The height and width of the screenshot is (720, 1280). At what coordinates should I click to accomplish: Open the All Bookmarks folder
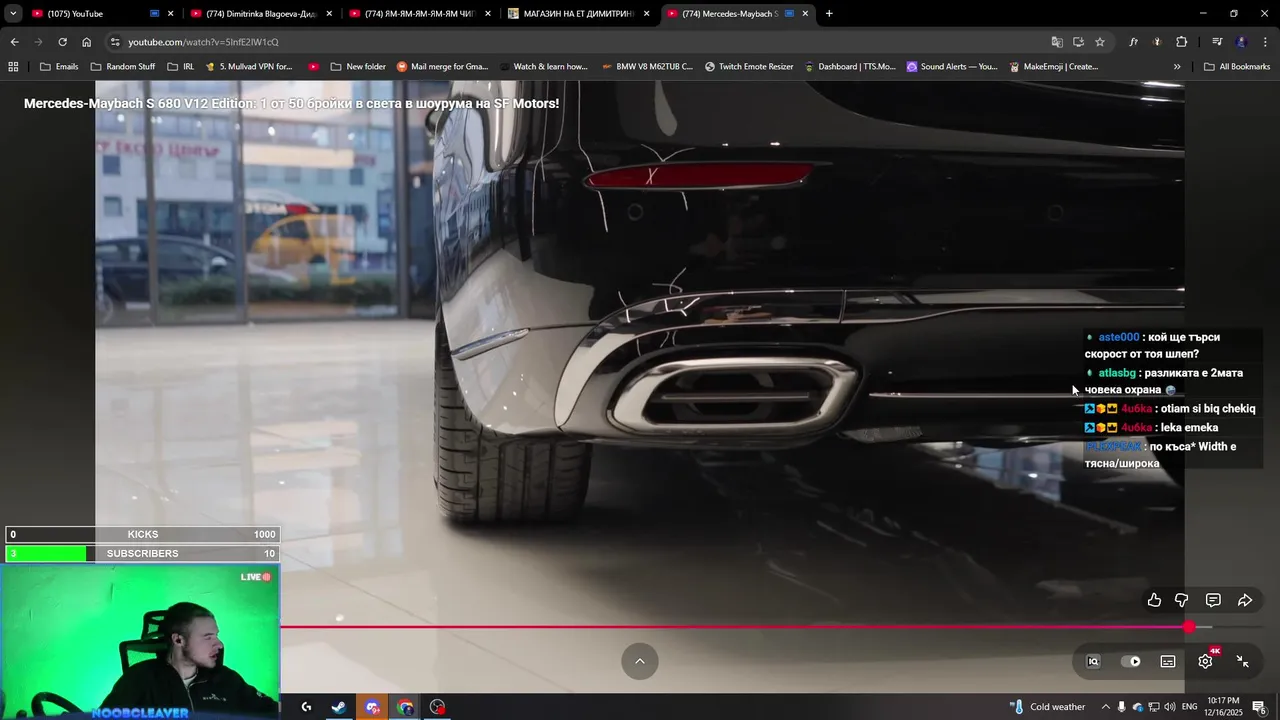tap(1237, 67)
